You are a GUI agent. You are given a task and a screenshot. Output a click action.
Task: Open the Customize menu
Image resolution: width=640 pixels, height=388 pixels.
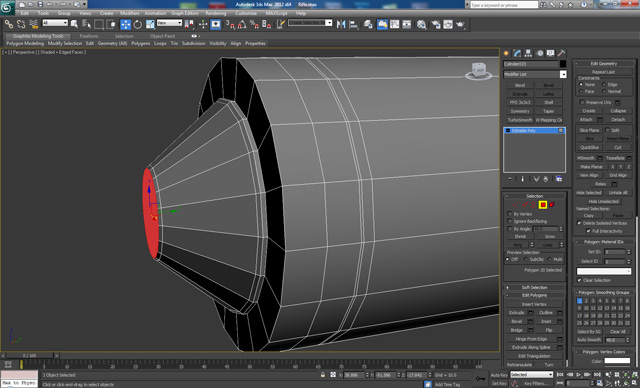tap(246, 13)
